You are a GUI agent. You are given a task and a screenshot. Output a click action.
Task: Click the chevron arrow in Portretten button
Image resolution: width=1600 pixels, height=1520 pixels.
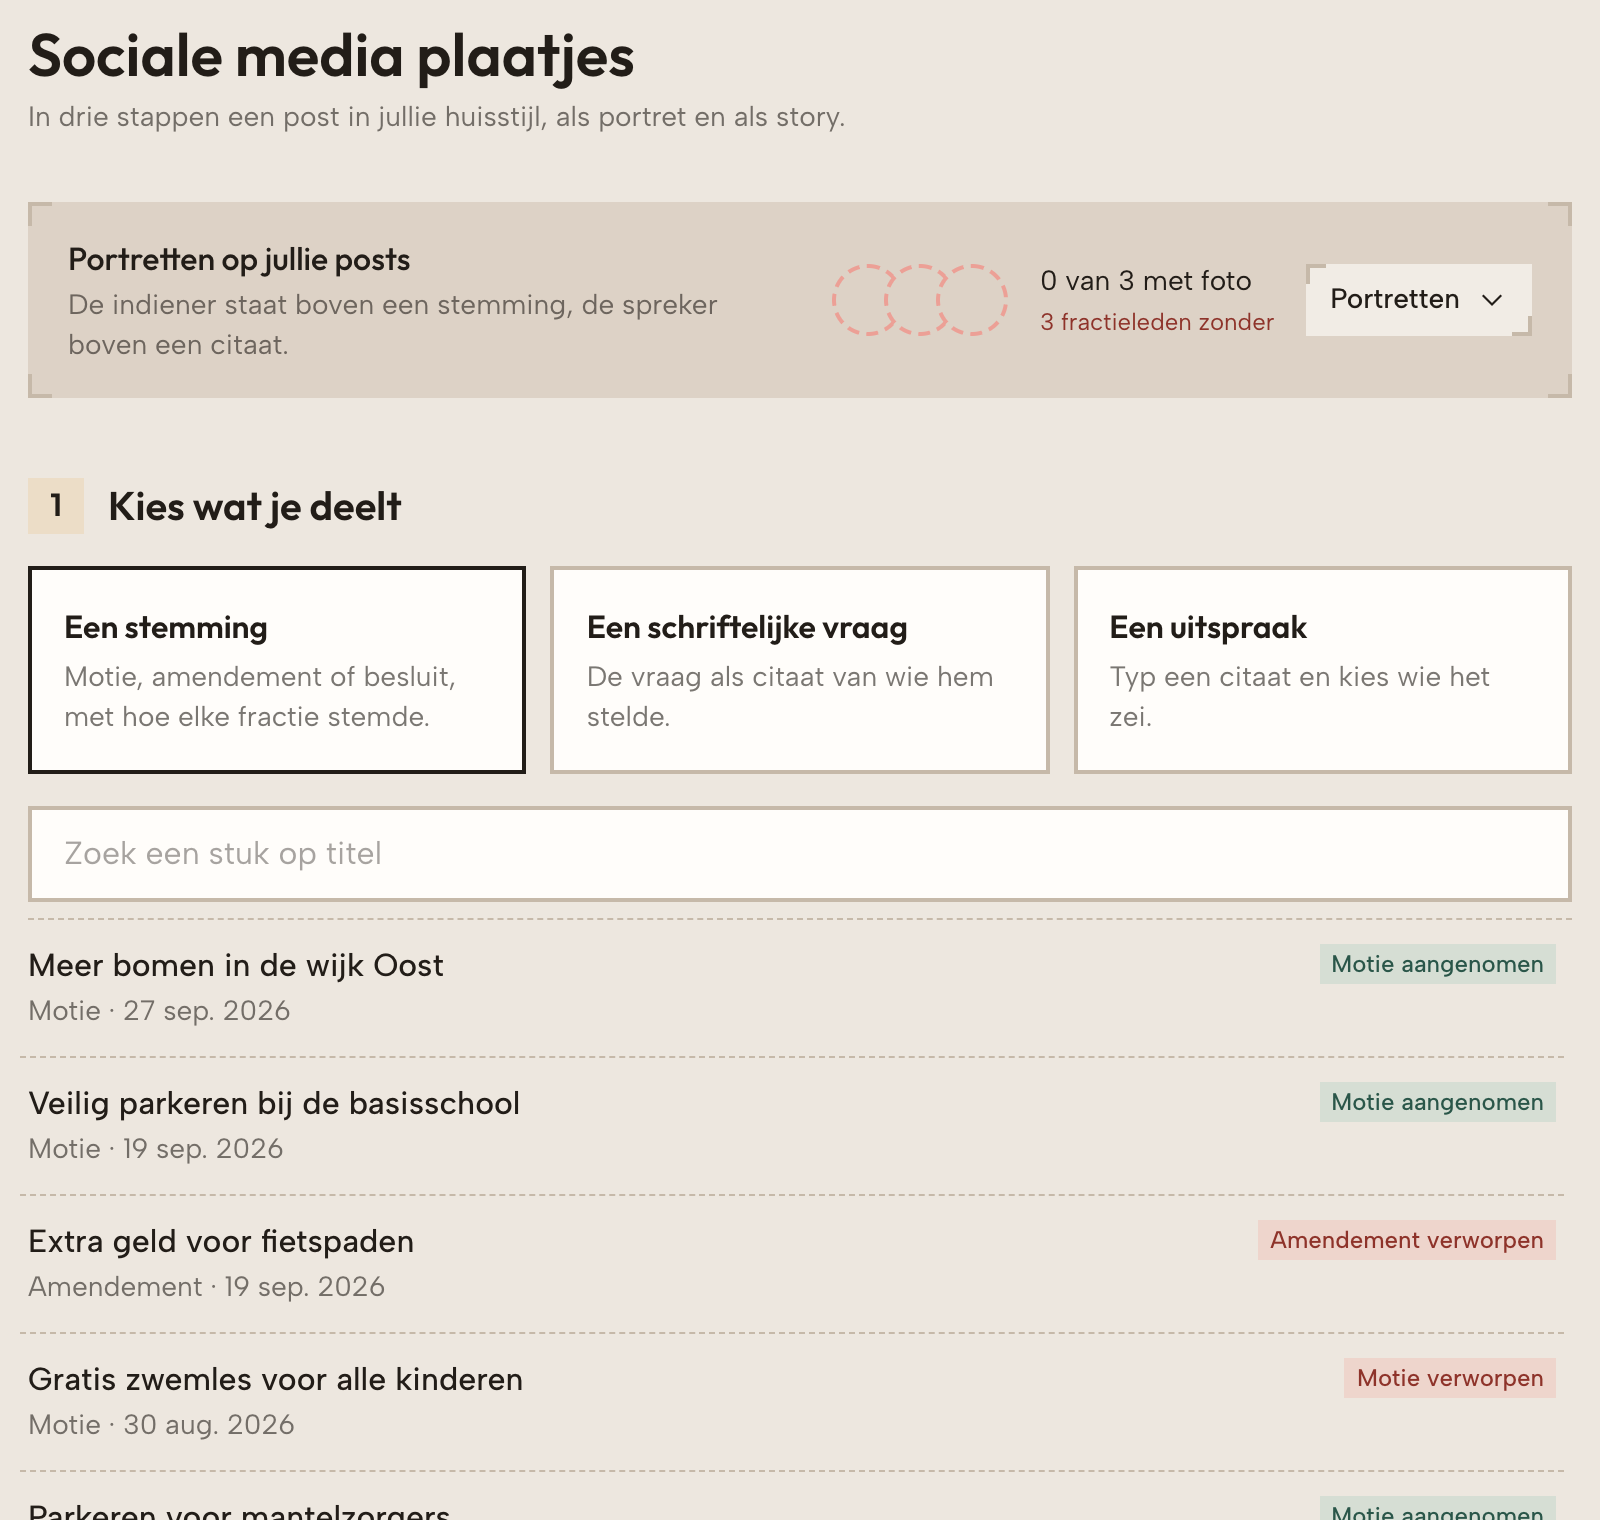[1492, 300]
